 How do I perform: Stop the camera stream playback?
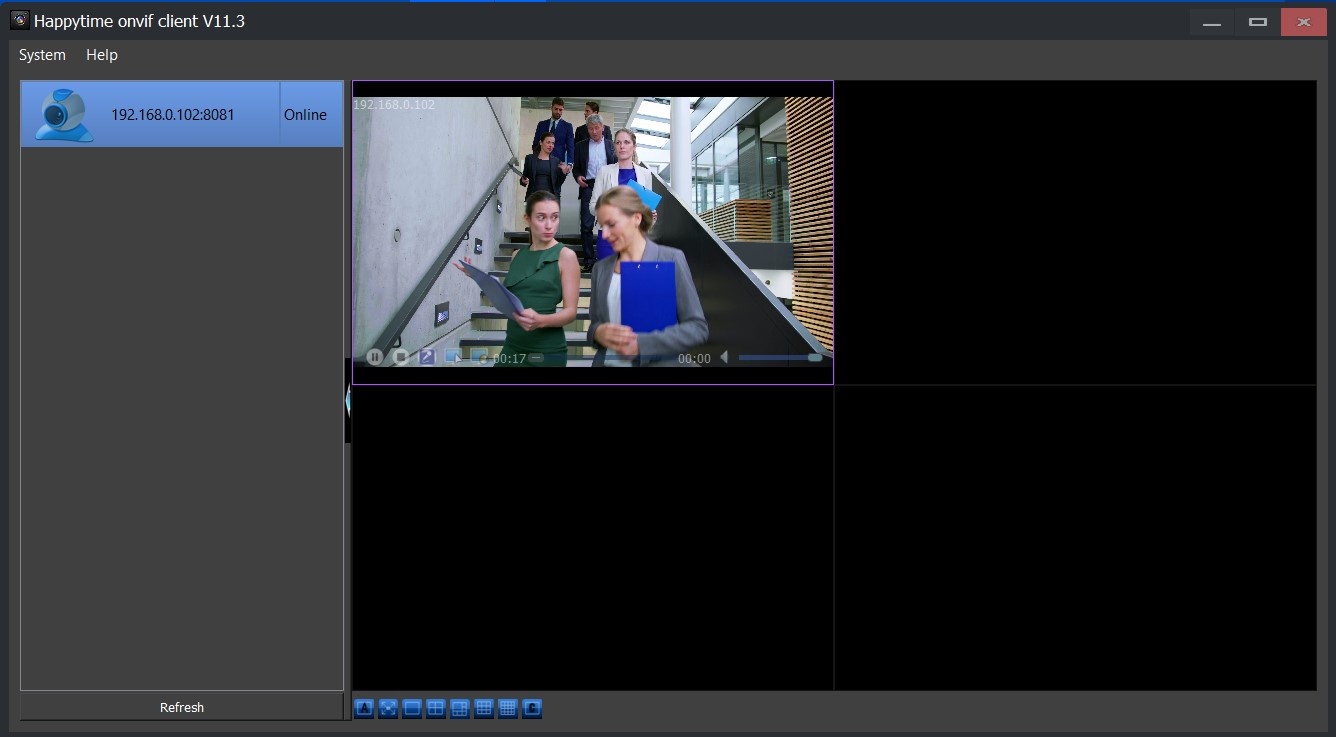(x=401, y=357)
